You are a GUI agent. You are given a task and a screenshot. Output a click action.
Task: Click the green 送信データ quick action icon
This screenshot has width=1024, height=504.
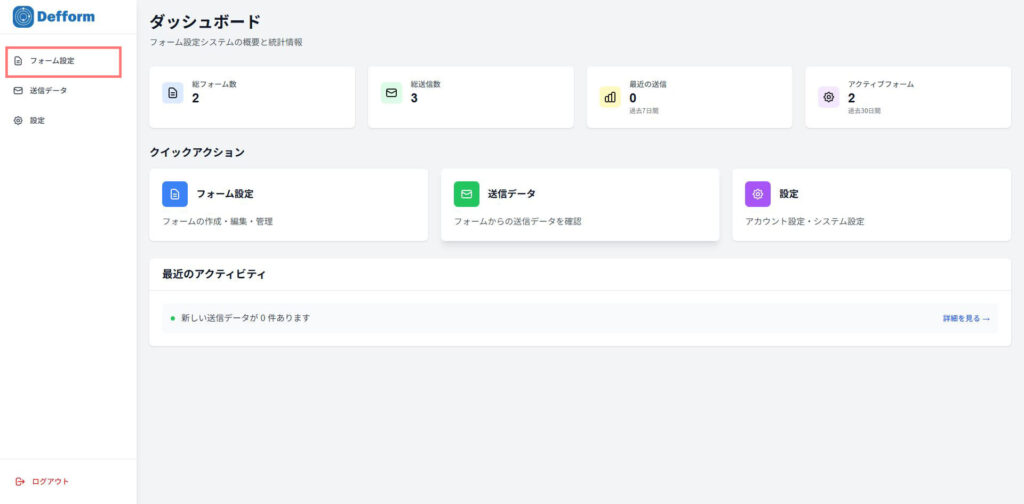(x=466, y=194)
